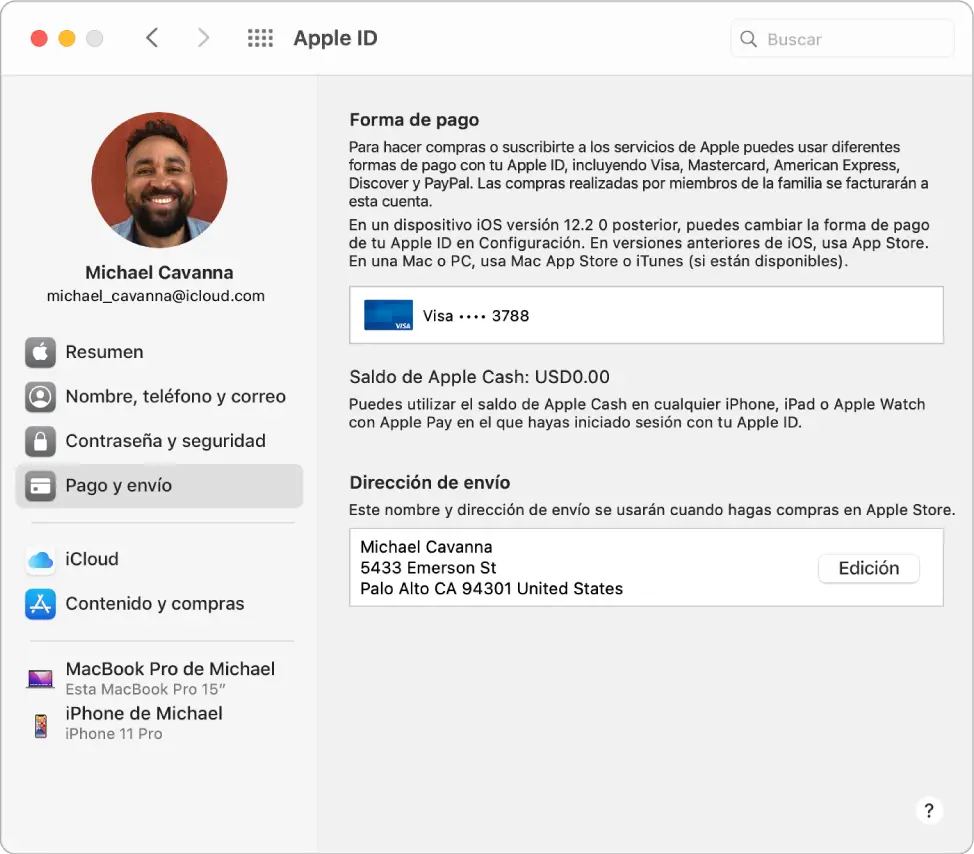Open the iCloud section

[x=159, y=560]
